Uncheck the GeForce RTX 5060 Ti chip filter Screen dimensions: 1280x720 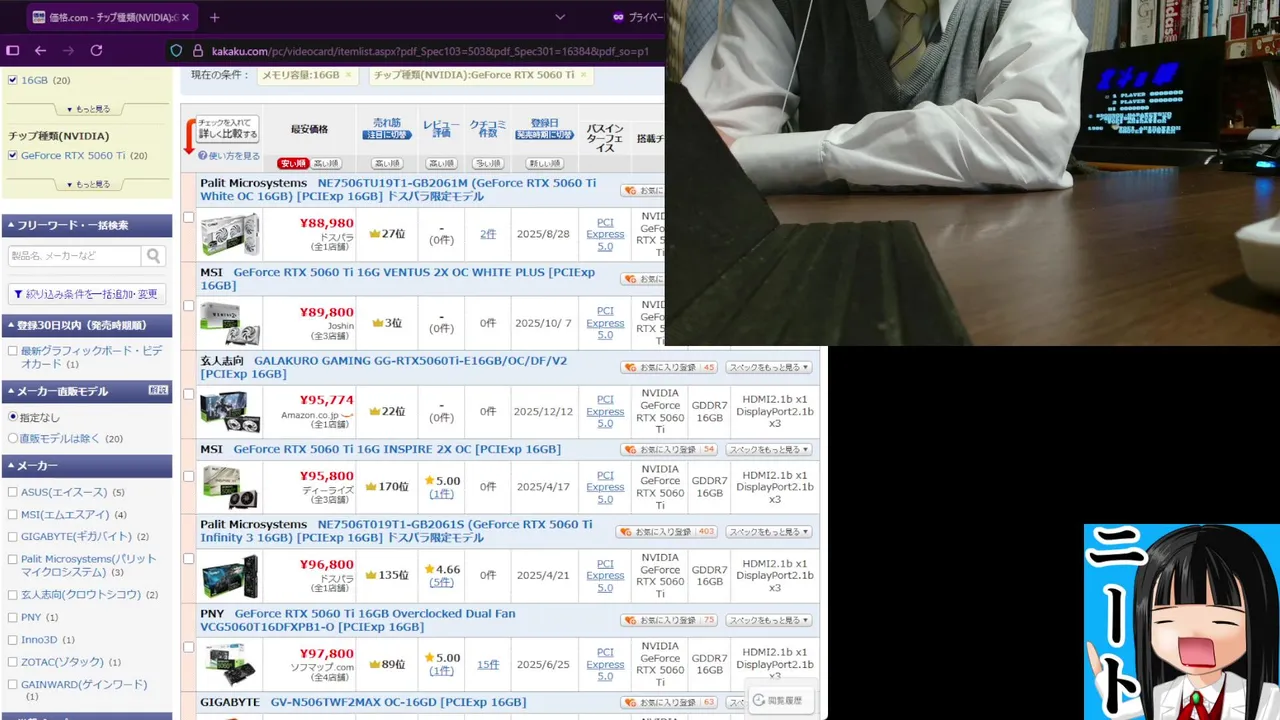[13, 155]
